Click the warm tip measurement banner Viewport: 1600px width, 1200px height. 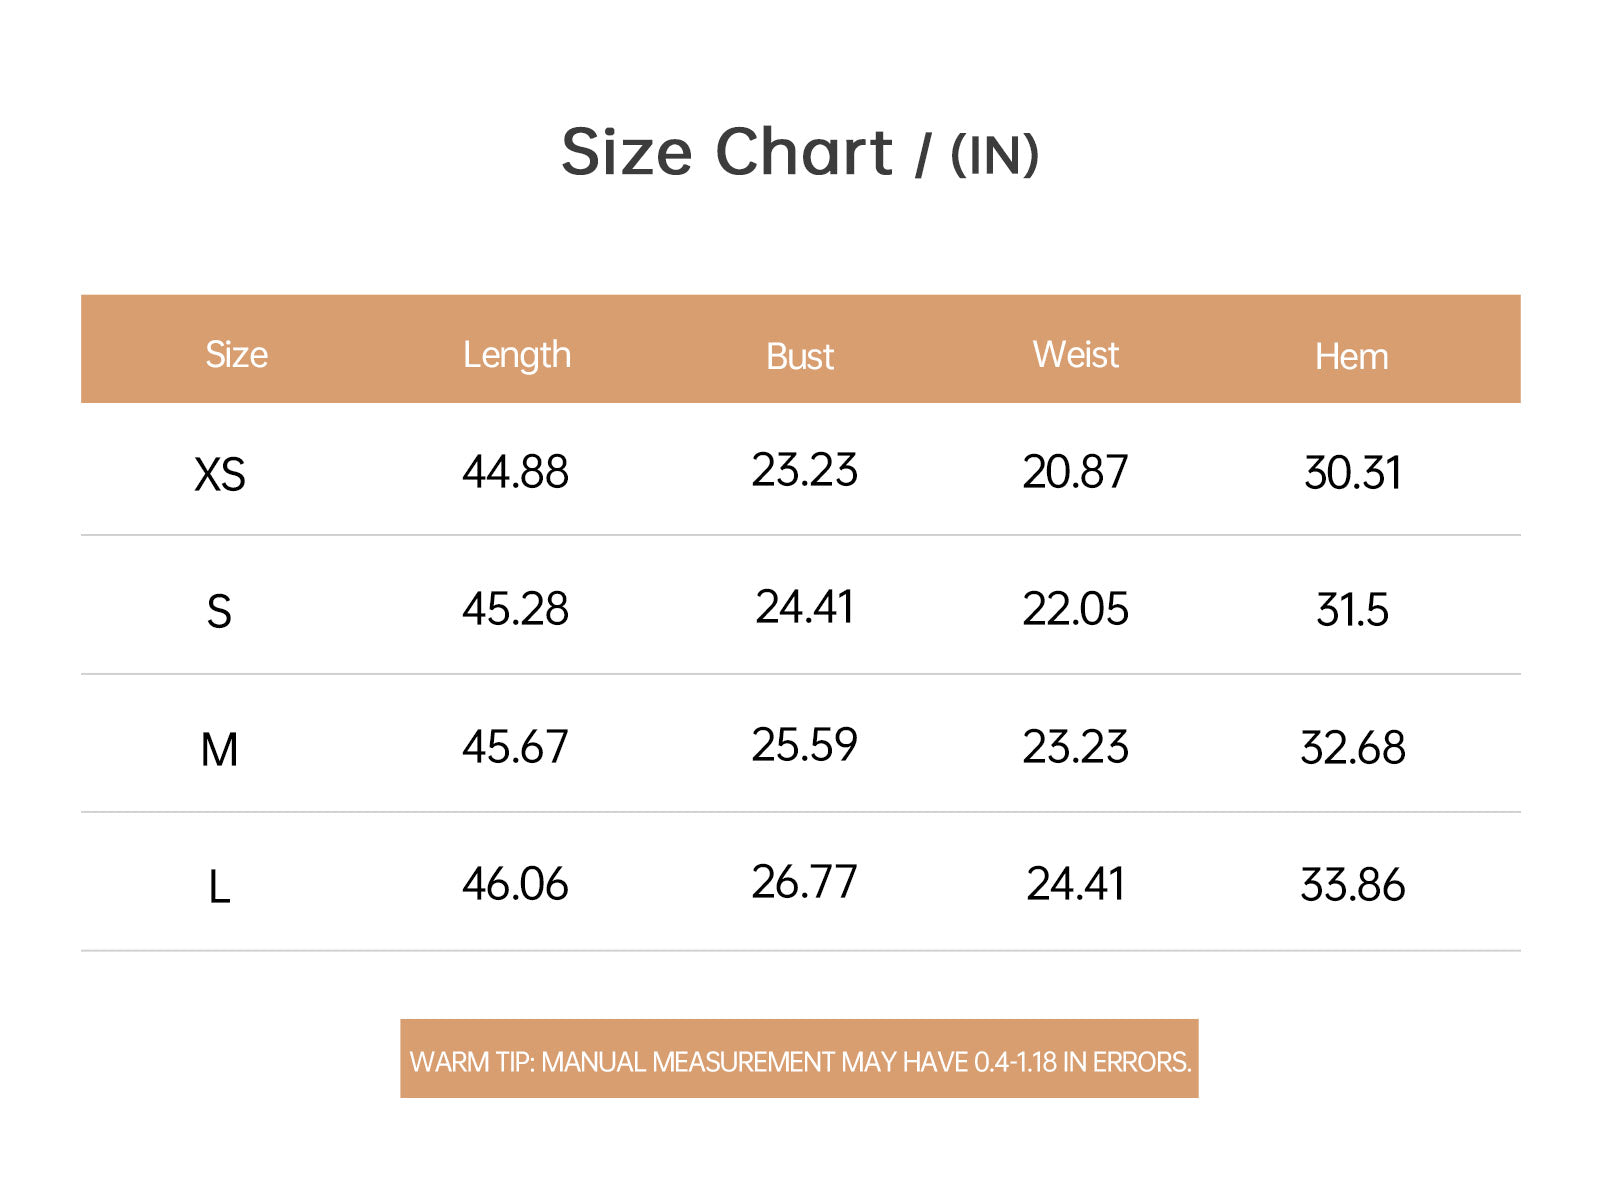[799, 1059]
